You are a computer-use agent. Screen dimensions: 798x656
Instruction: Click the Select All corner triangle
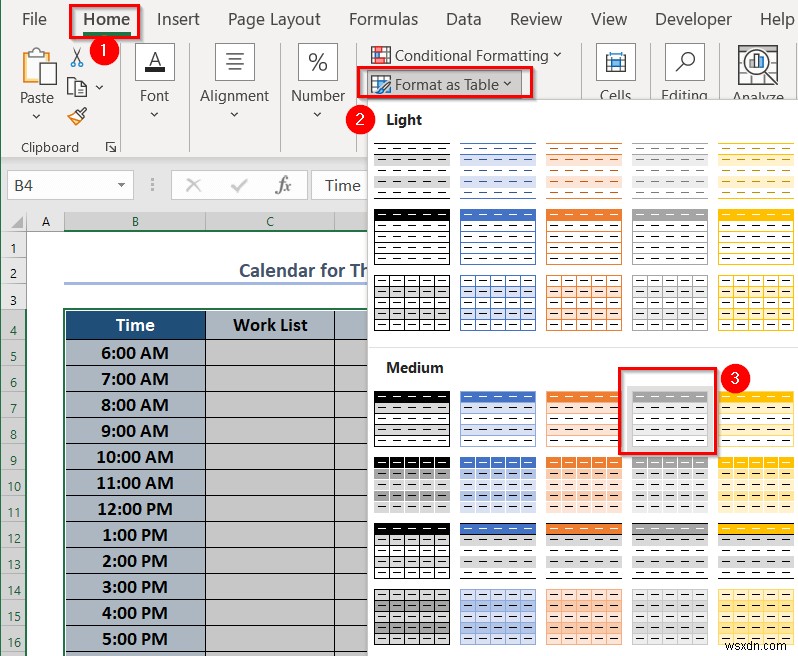pyautogui.click(x=17, y=222)
